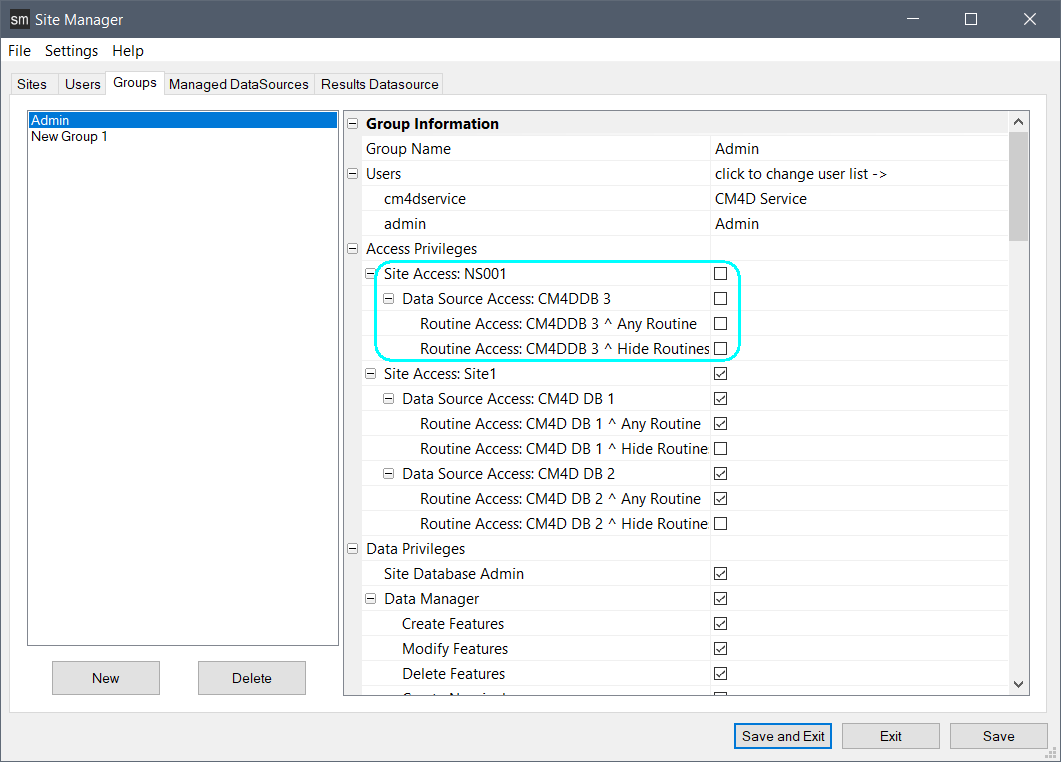Collapse the Site Access: NS001 node
Viewport: 1061px width, 762px height.
(x=370, y=274)
